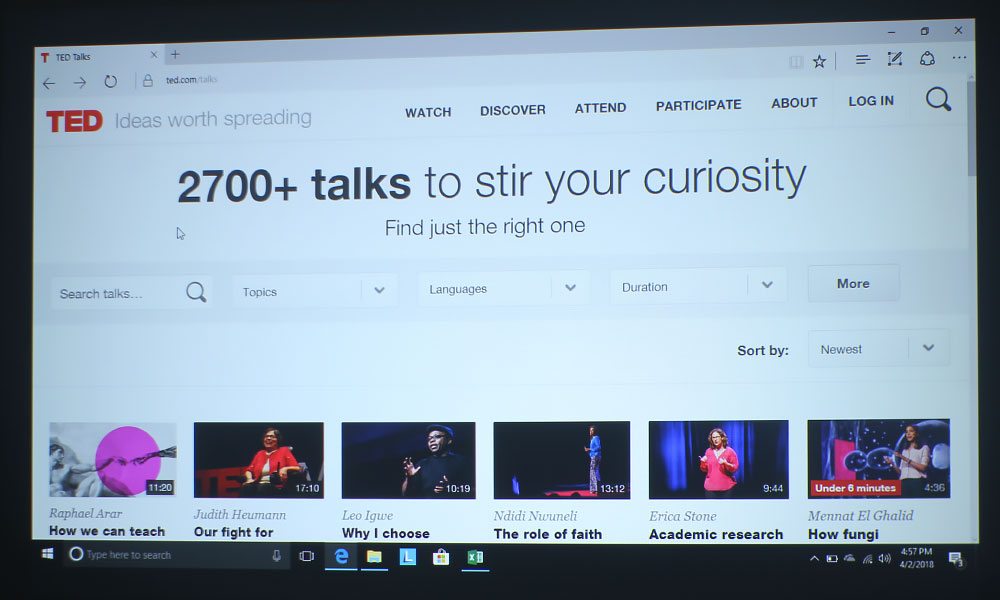
Task: Click the 'Why I choose' title link
Action: tap(386, 534)
